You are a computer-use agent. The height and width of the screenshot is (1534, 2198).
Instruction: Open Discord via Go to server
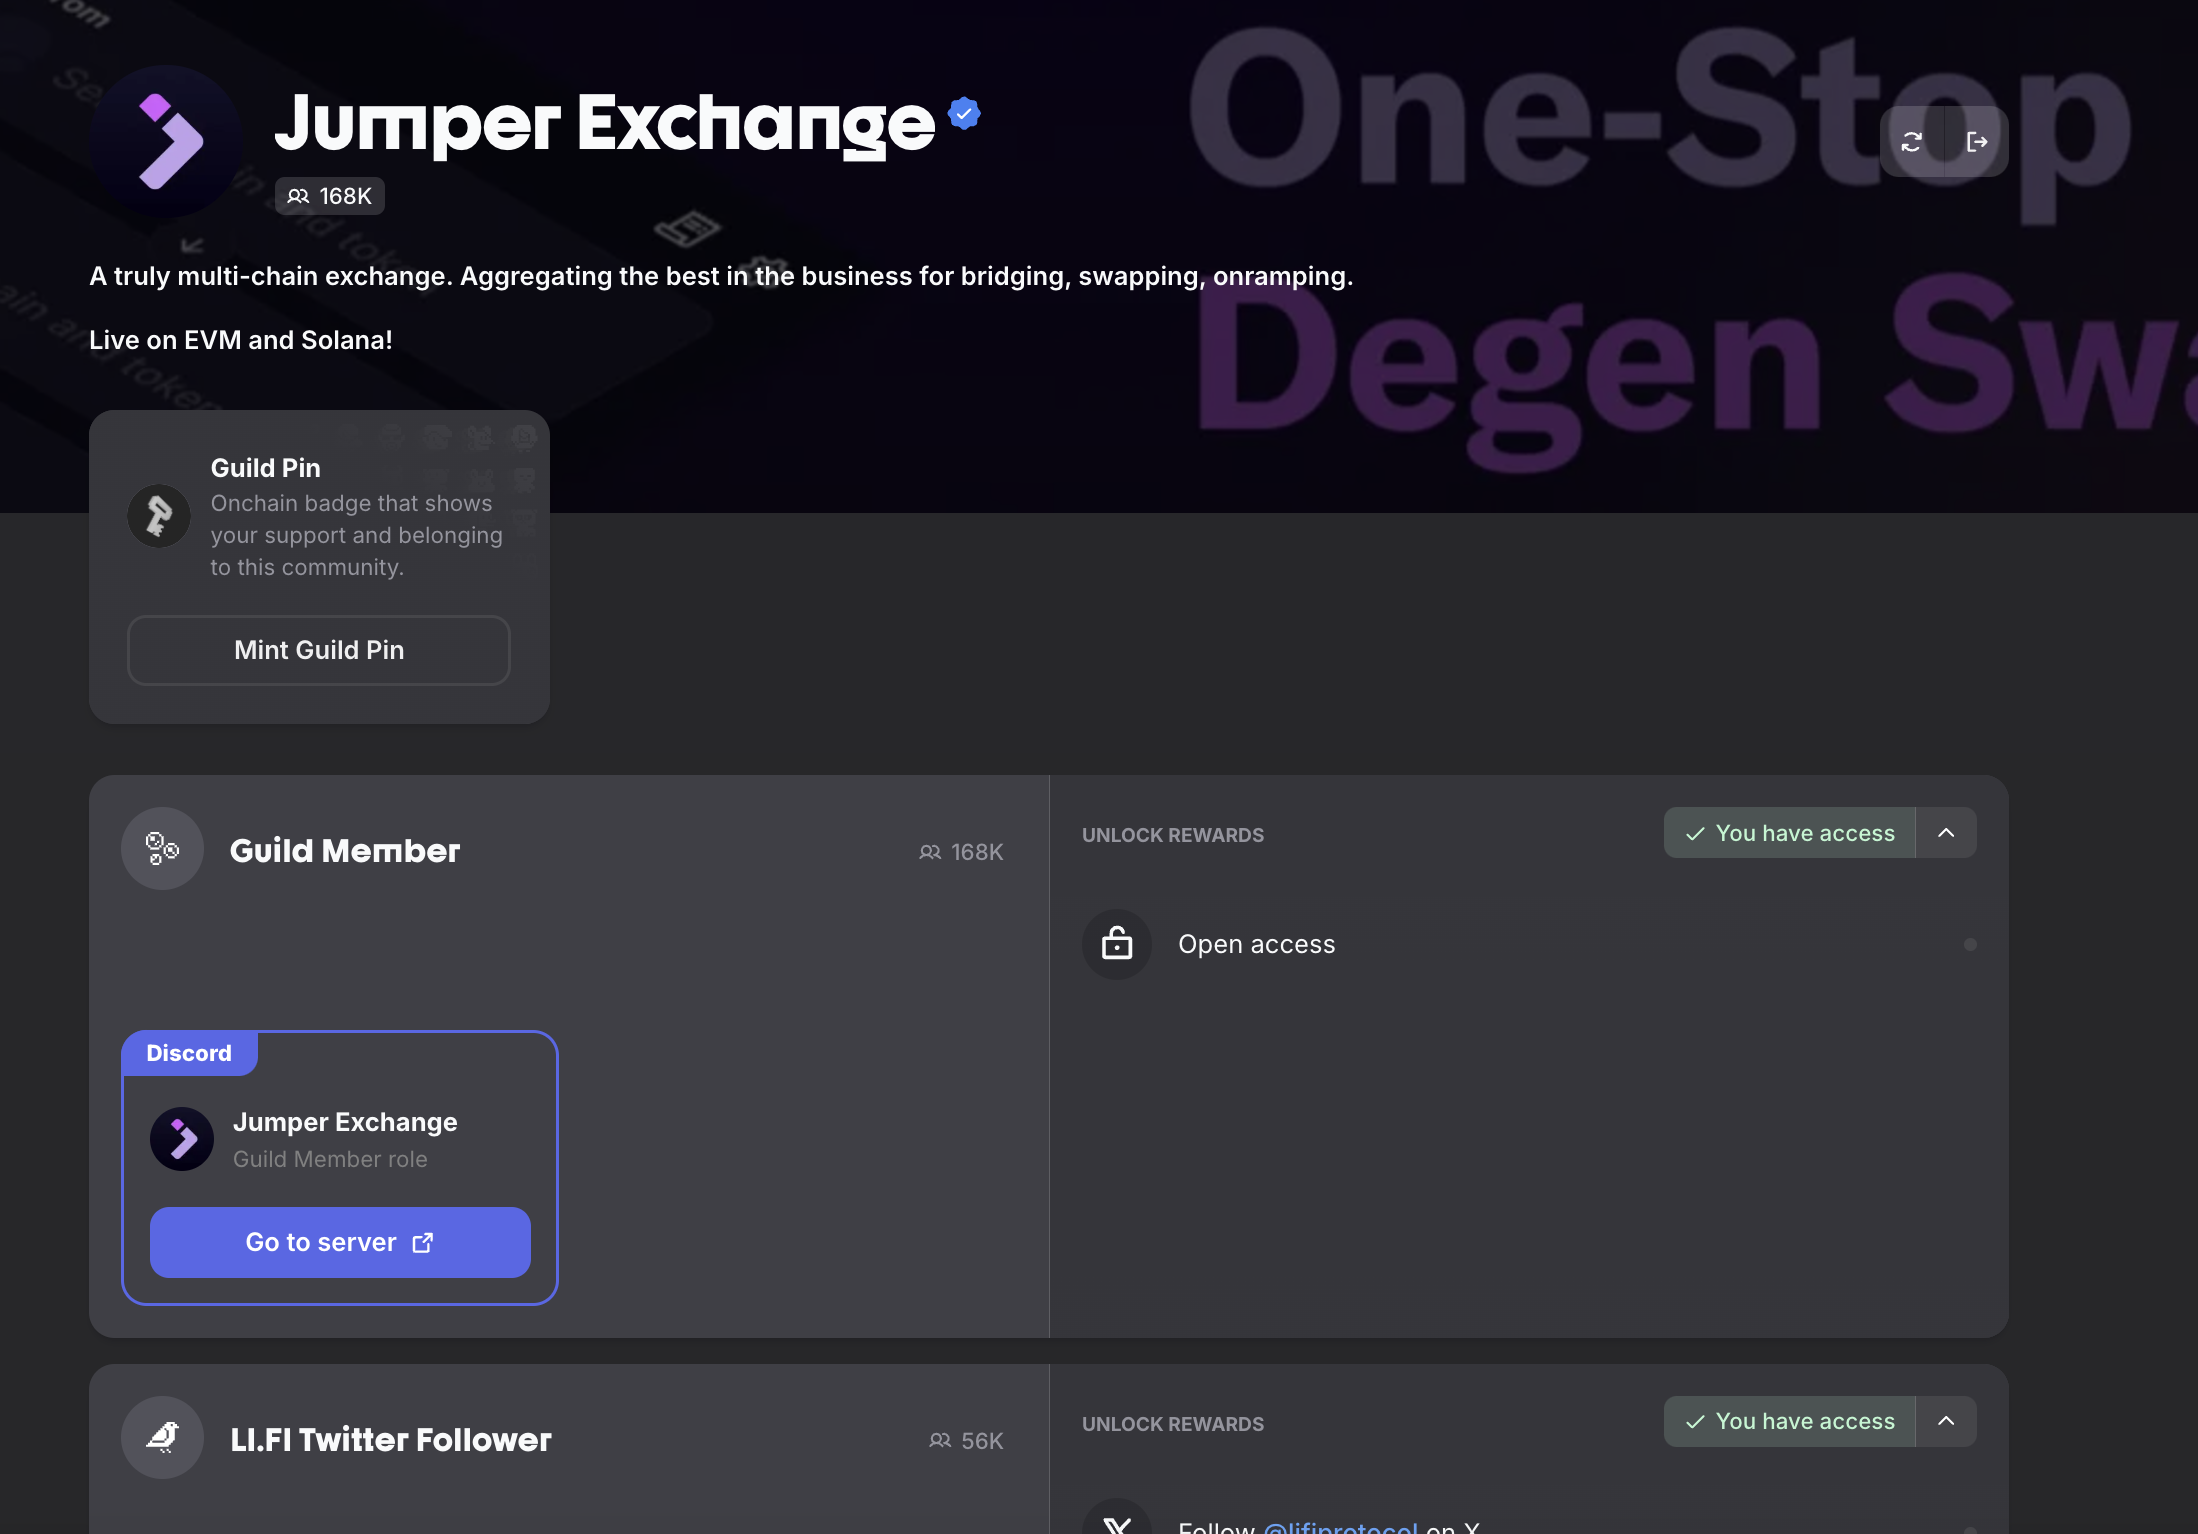340,1242
